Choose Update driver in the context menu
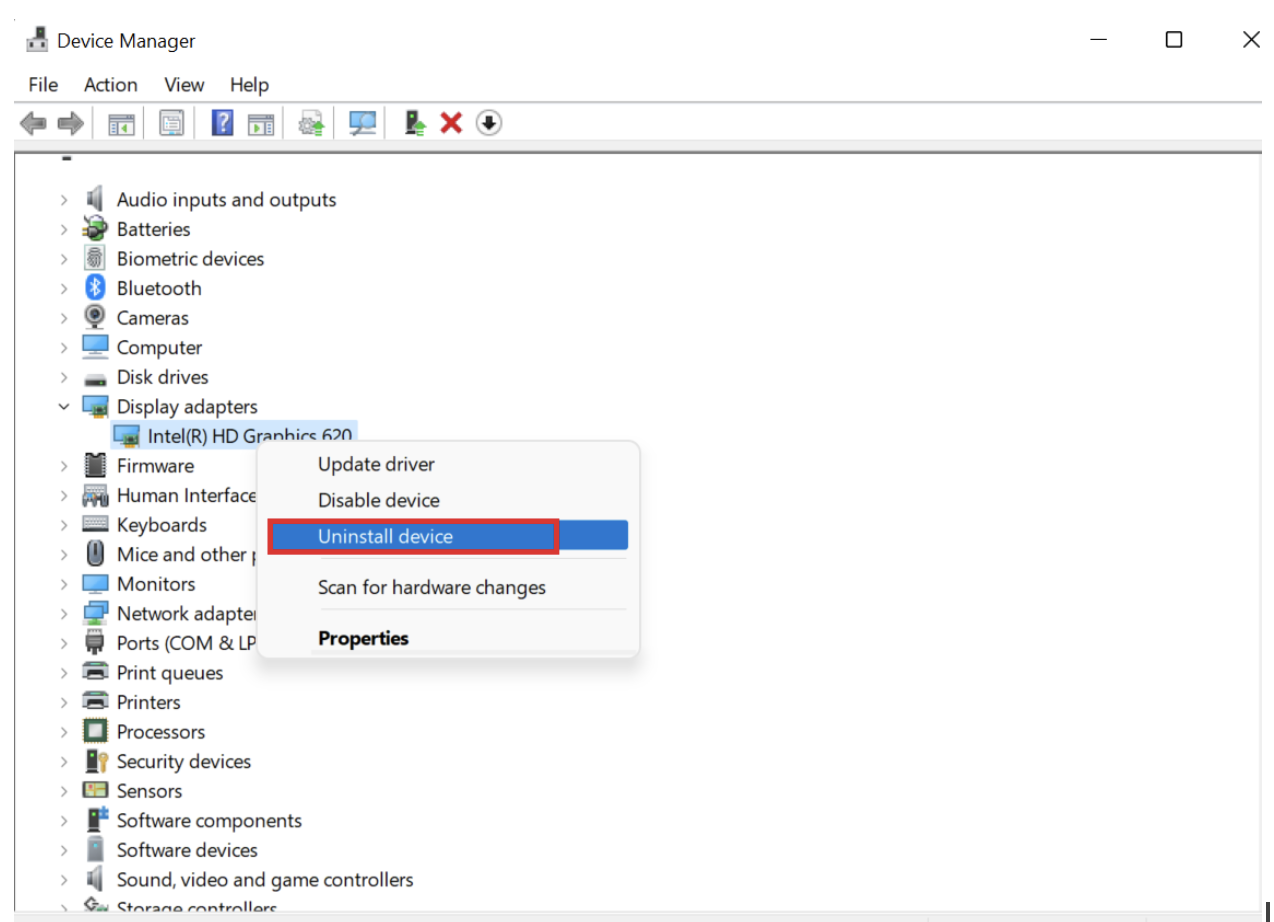 [376, 464]
